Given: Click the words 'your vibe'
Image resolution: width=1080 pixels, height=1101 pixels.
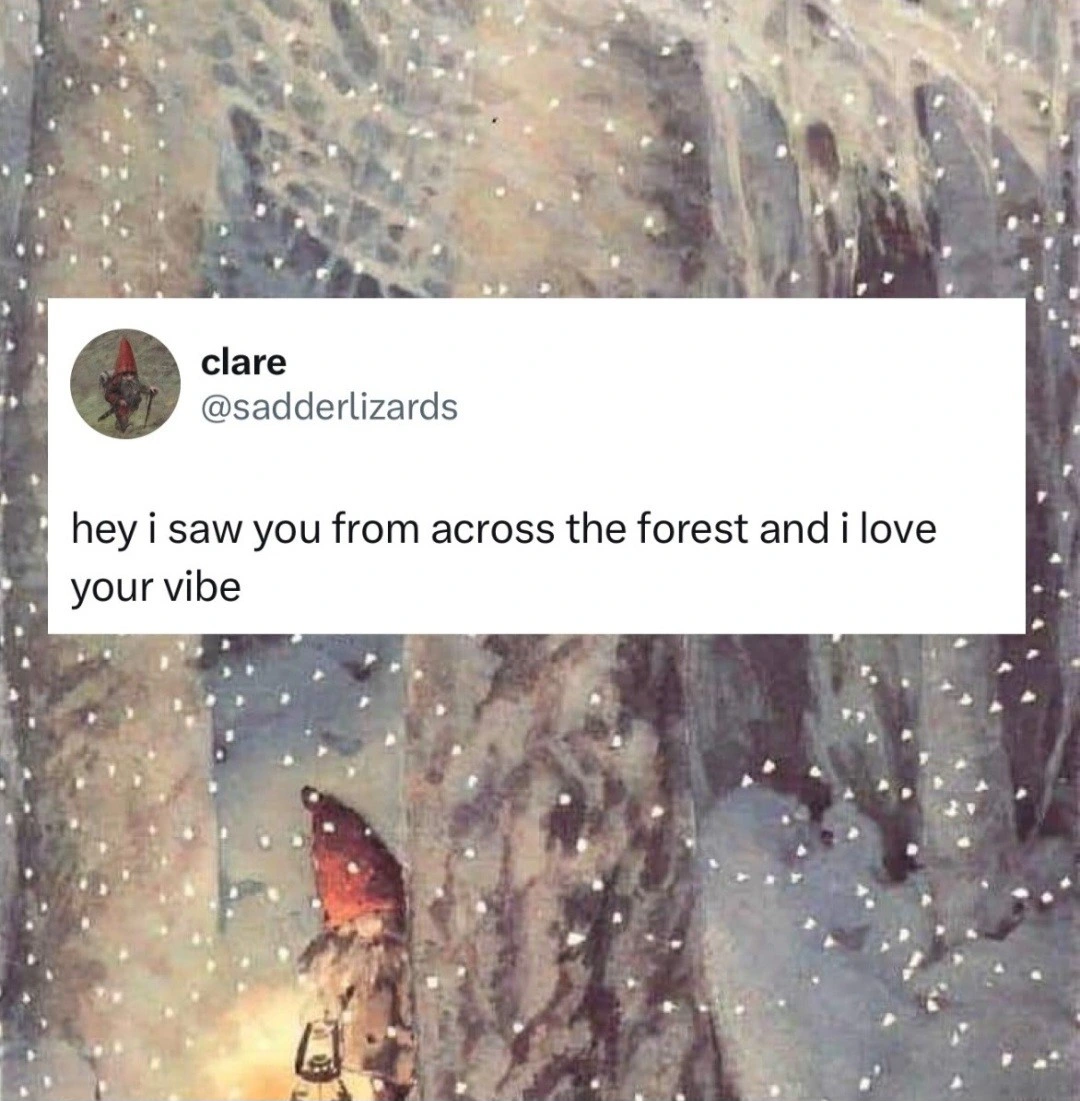Looking at the screenshot, I should 155,590.
